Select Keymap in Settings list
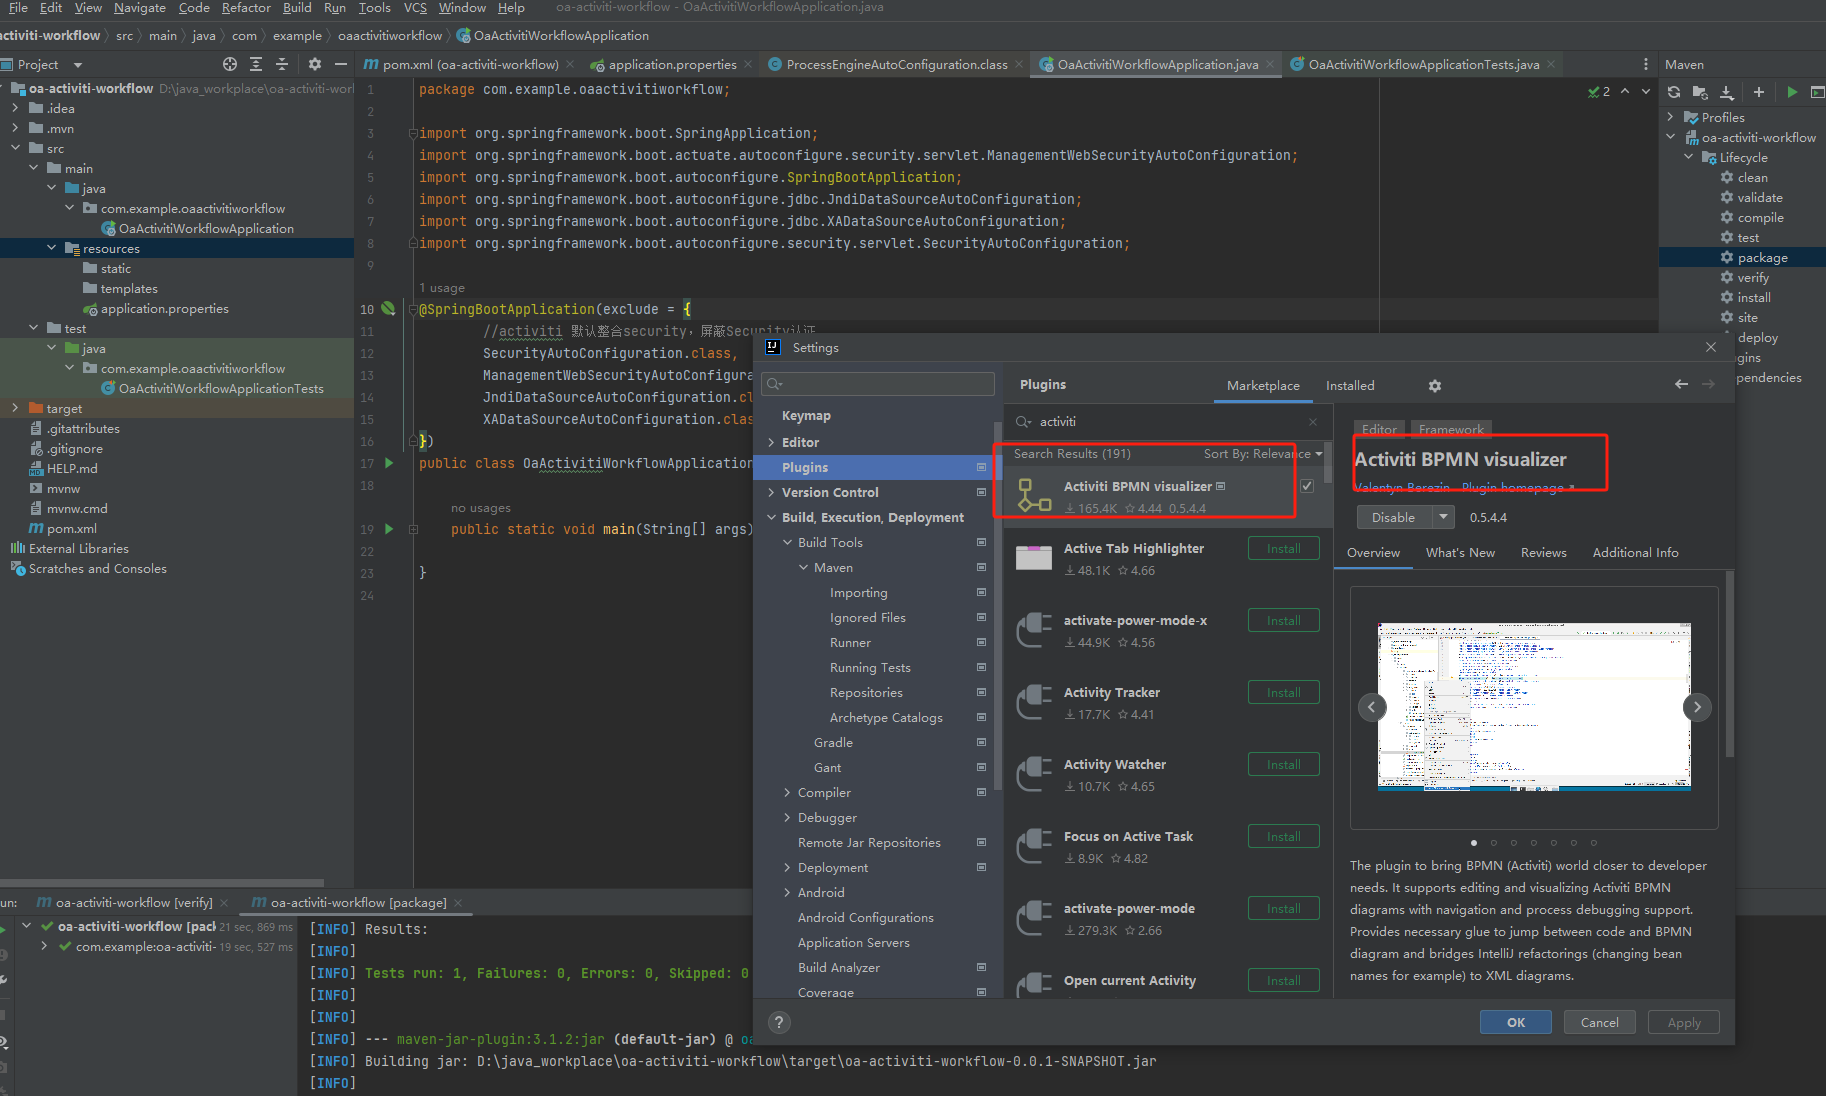The height and width of the screenshot is (1096, 1826). 806,416
